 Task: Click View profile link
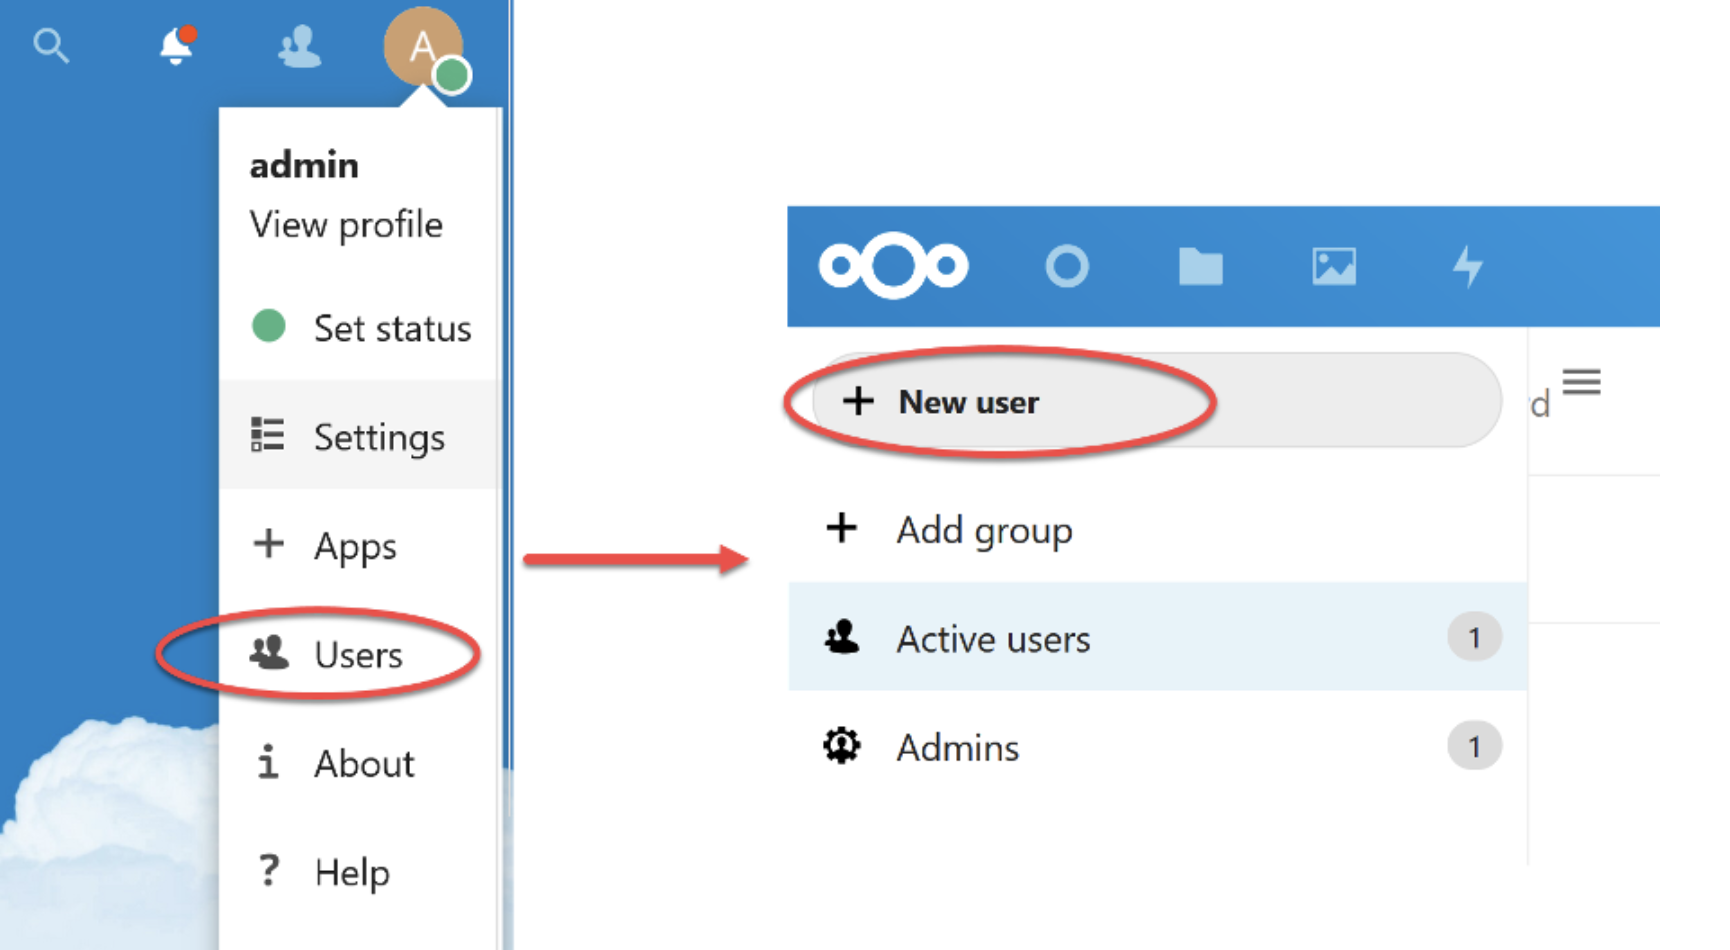click(x=346, y=224)
